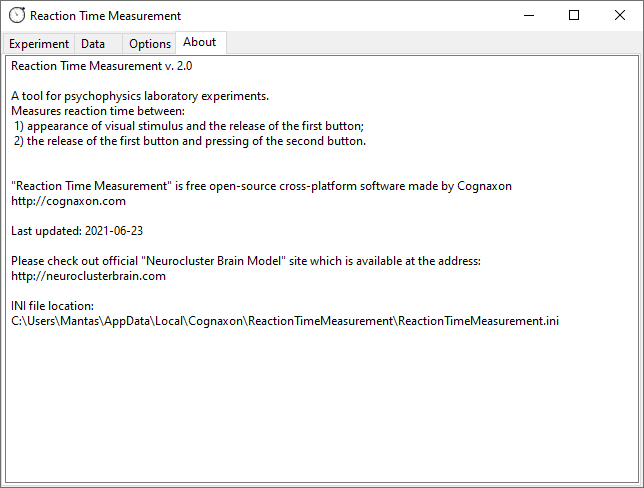Viewport: 644px width, 488px height.
Task: Click the http://cognaxon.com address text
Action: point(69,201)
